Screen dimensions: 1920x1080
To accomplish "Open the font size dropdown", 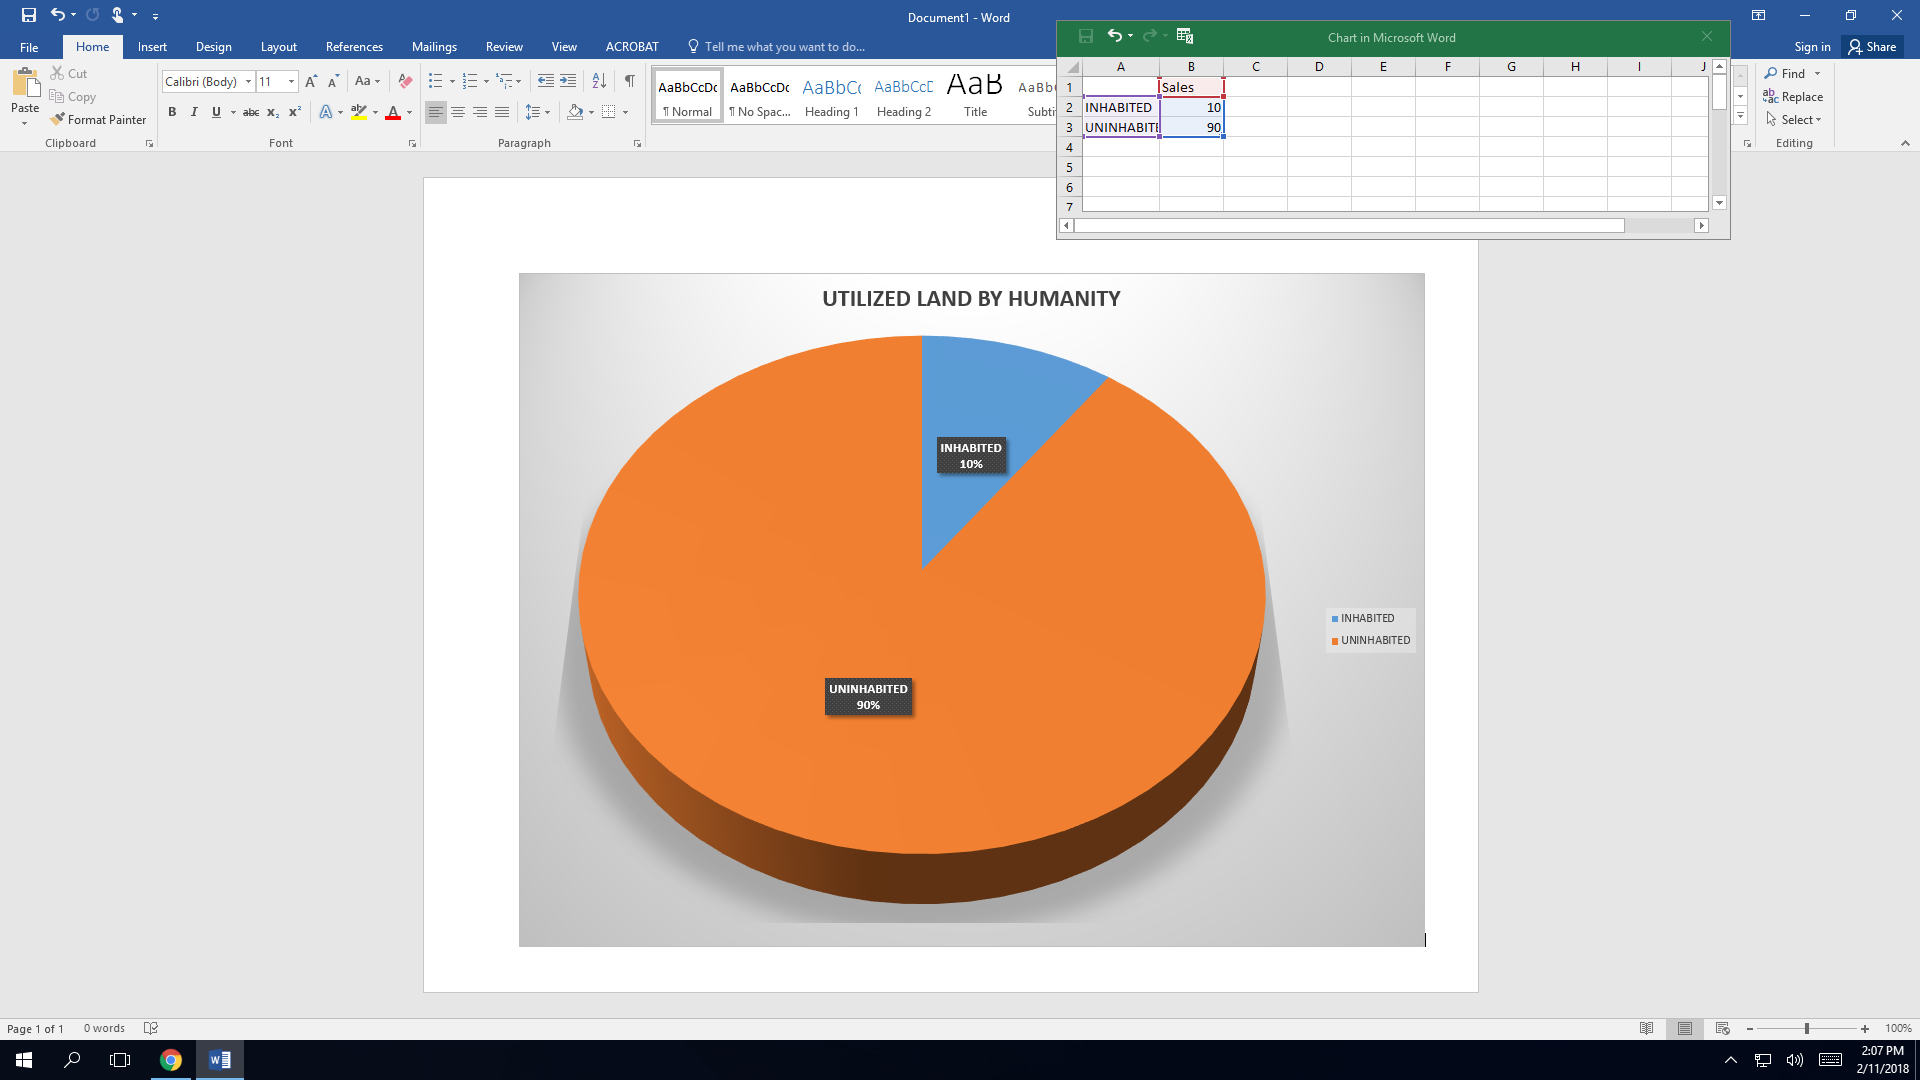I will pyautogui.click(x=291, y=82).
